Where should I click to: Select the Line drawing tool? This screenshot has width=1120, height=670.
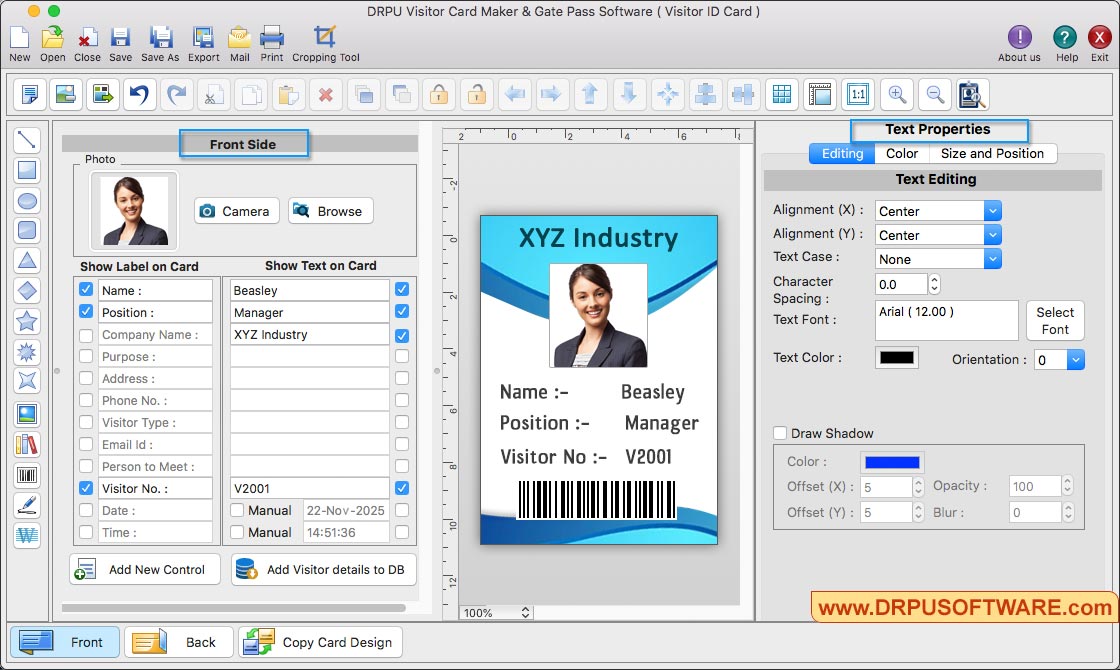[27, 140]
